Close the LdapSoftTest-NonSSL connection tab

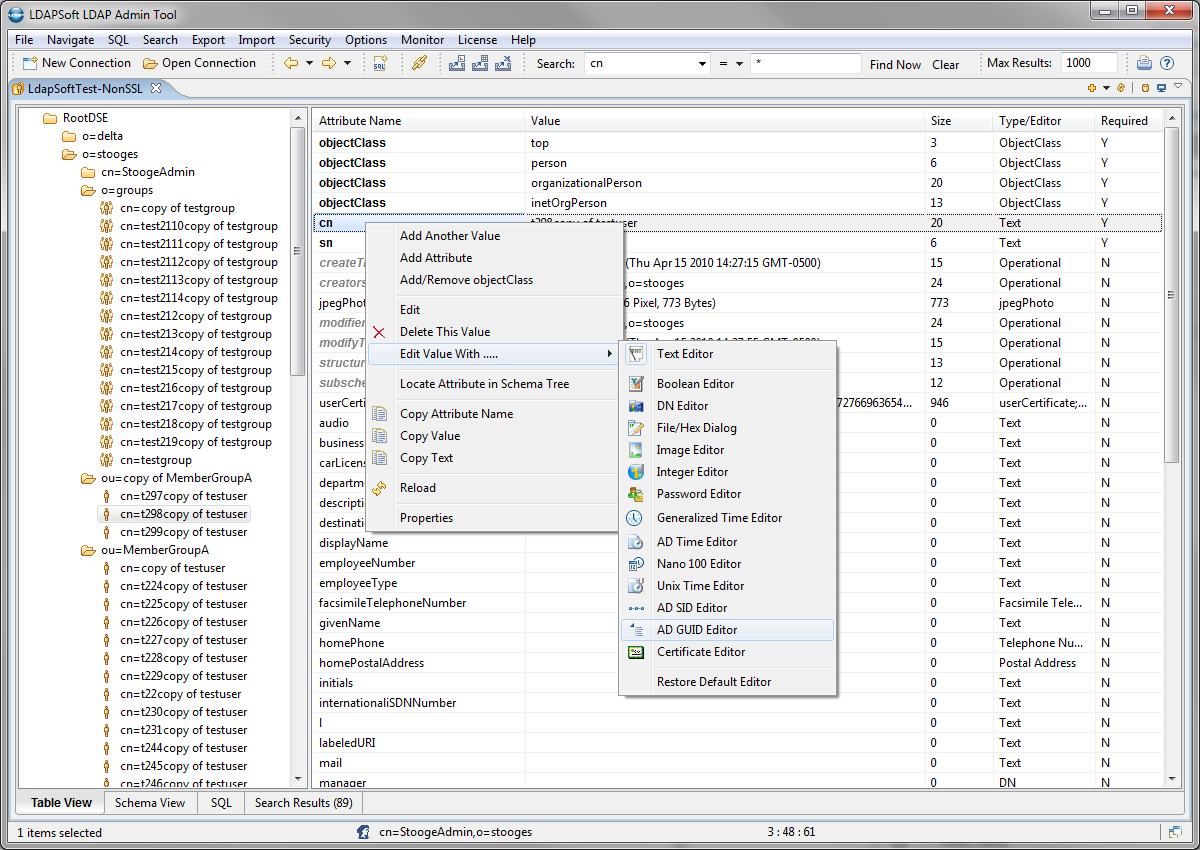click(156, 88)
